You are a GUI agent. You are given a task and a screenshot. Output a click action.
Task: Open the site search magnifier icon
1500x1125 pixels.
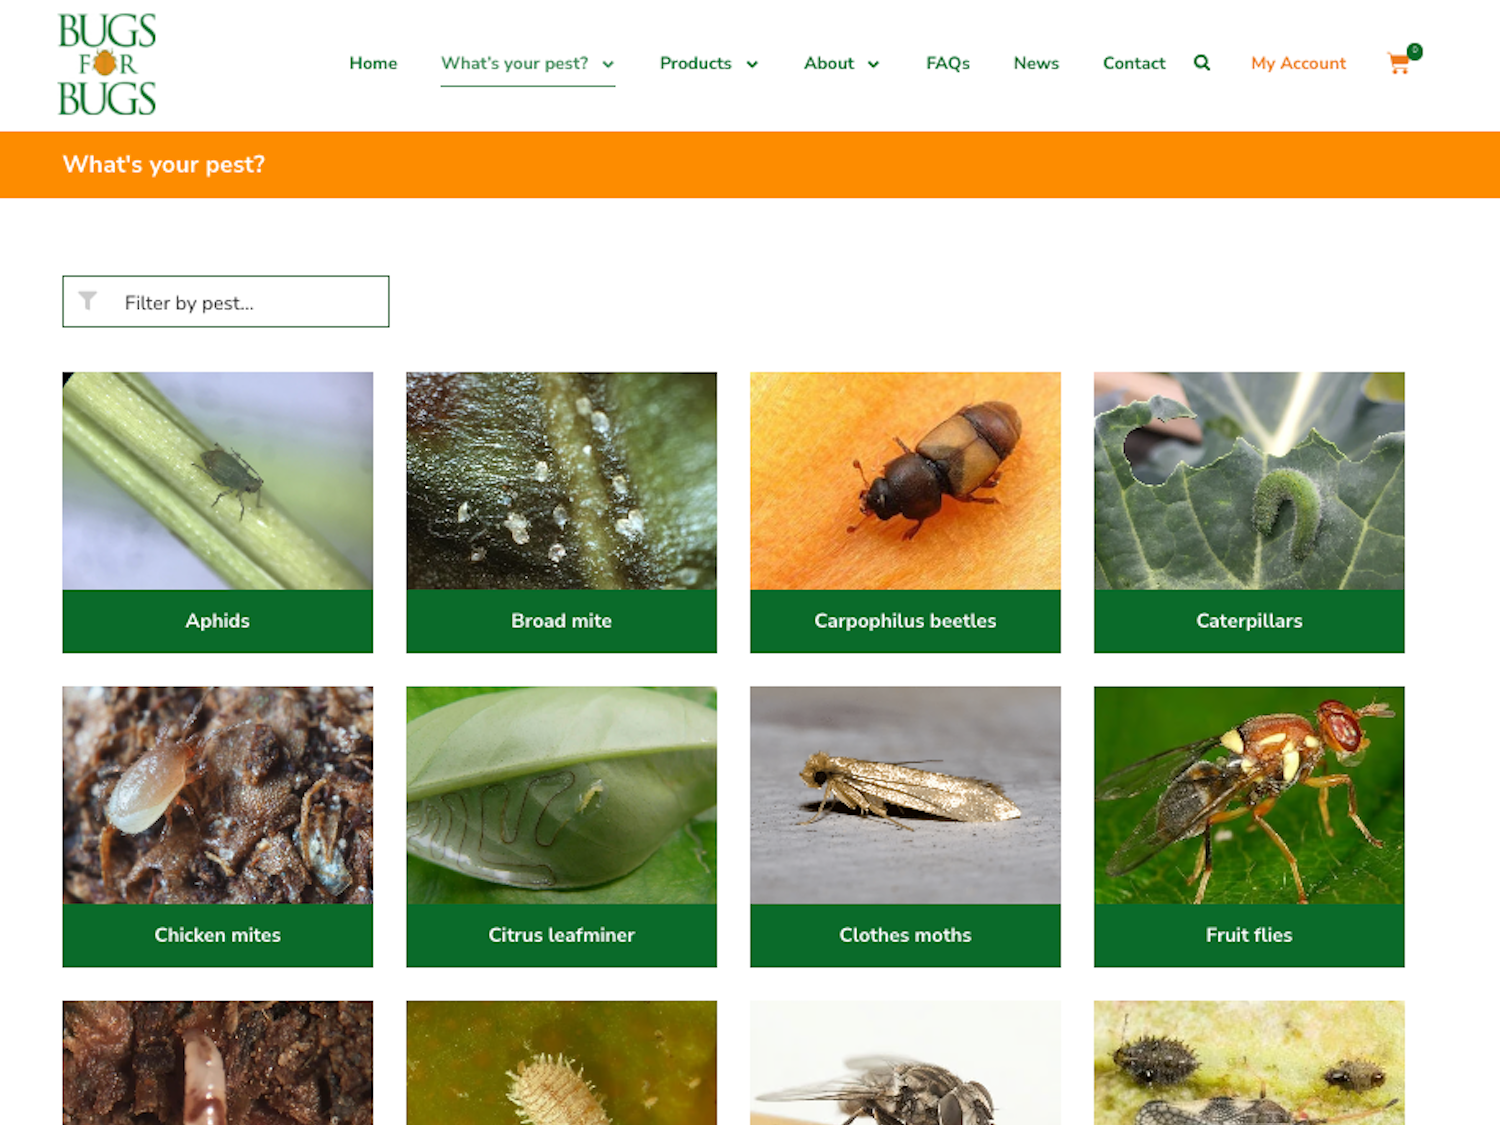(x=1202, y=63)
